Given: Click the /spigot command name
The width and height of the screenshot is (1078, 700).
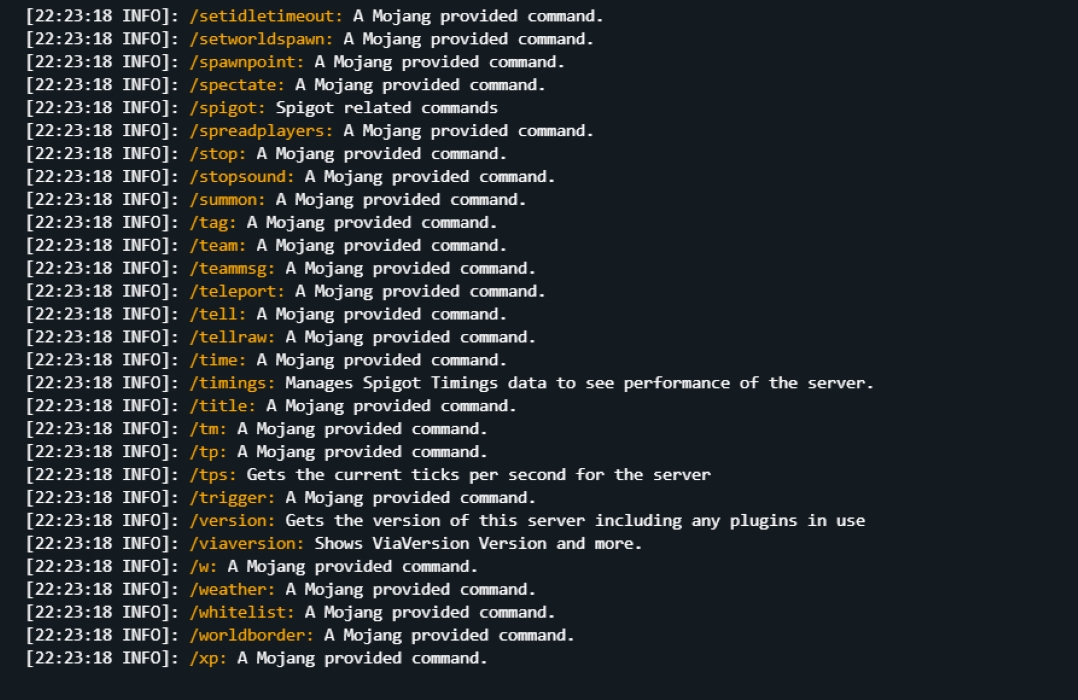Looking at the screenshot, I should click(x=227, y=108).
